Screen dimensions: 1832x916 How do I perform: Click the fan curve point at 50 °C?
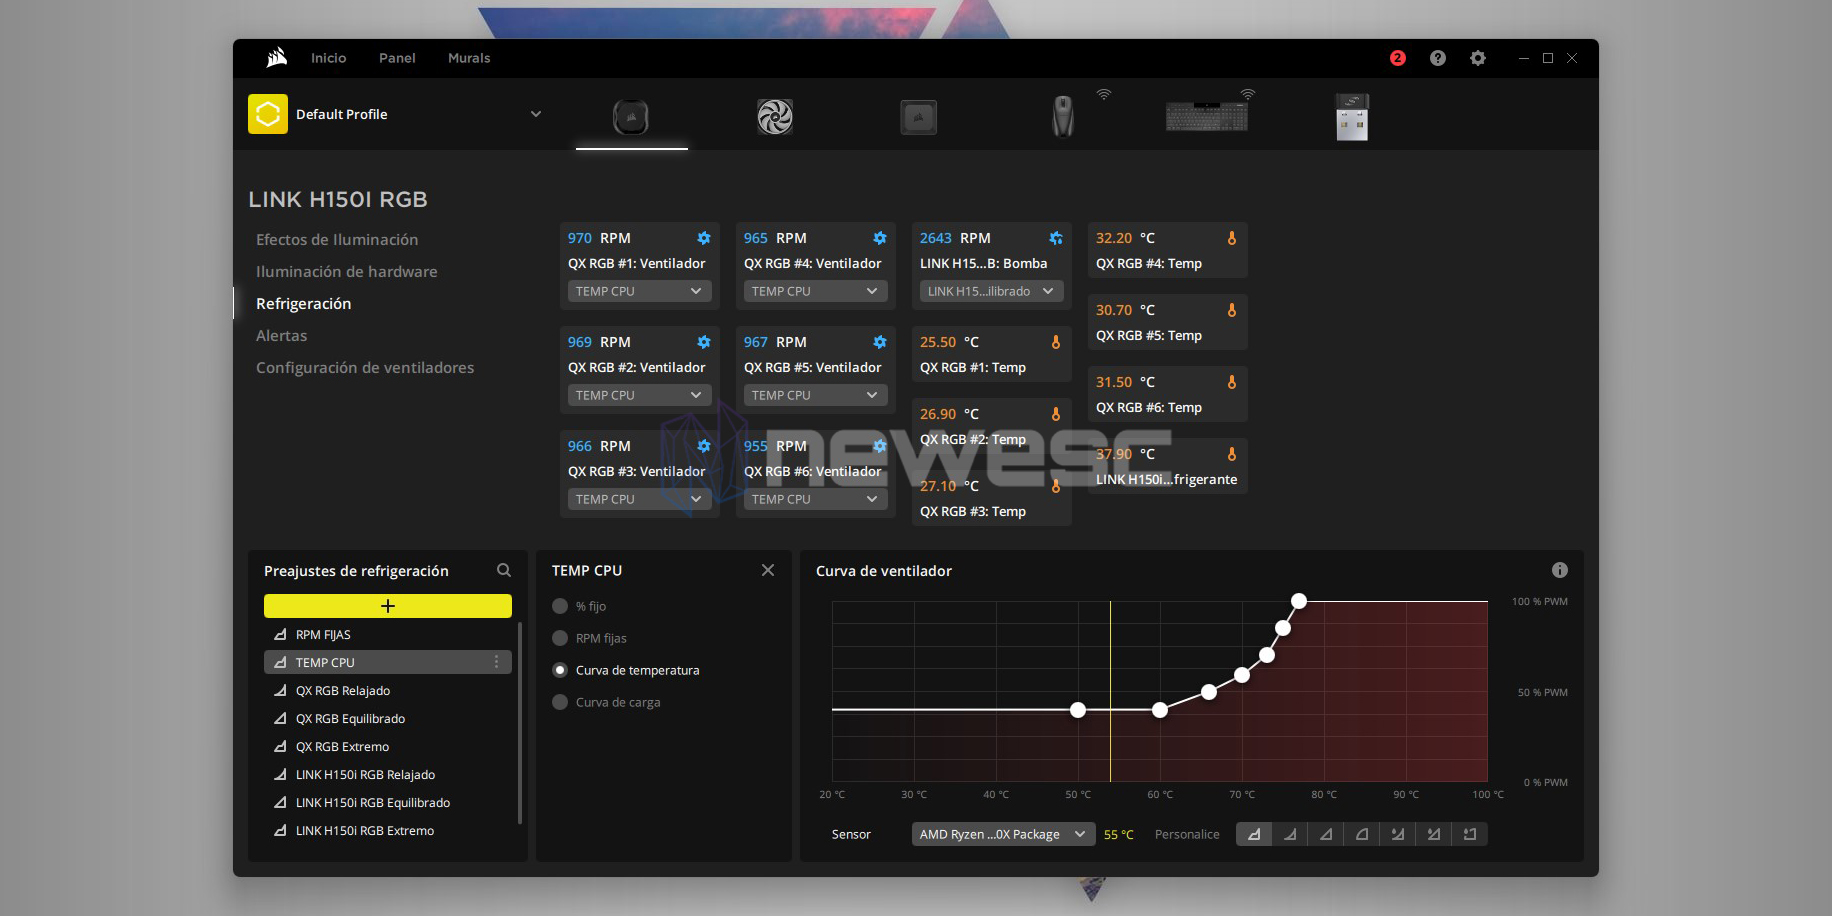coord(1078,710)
